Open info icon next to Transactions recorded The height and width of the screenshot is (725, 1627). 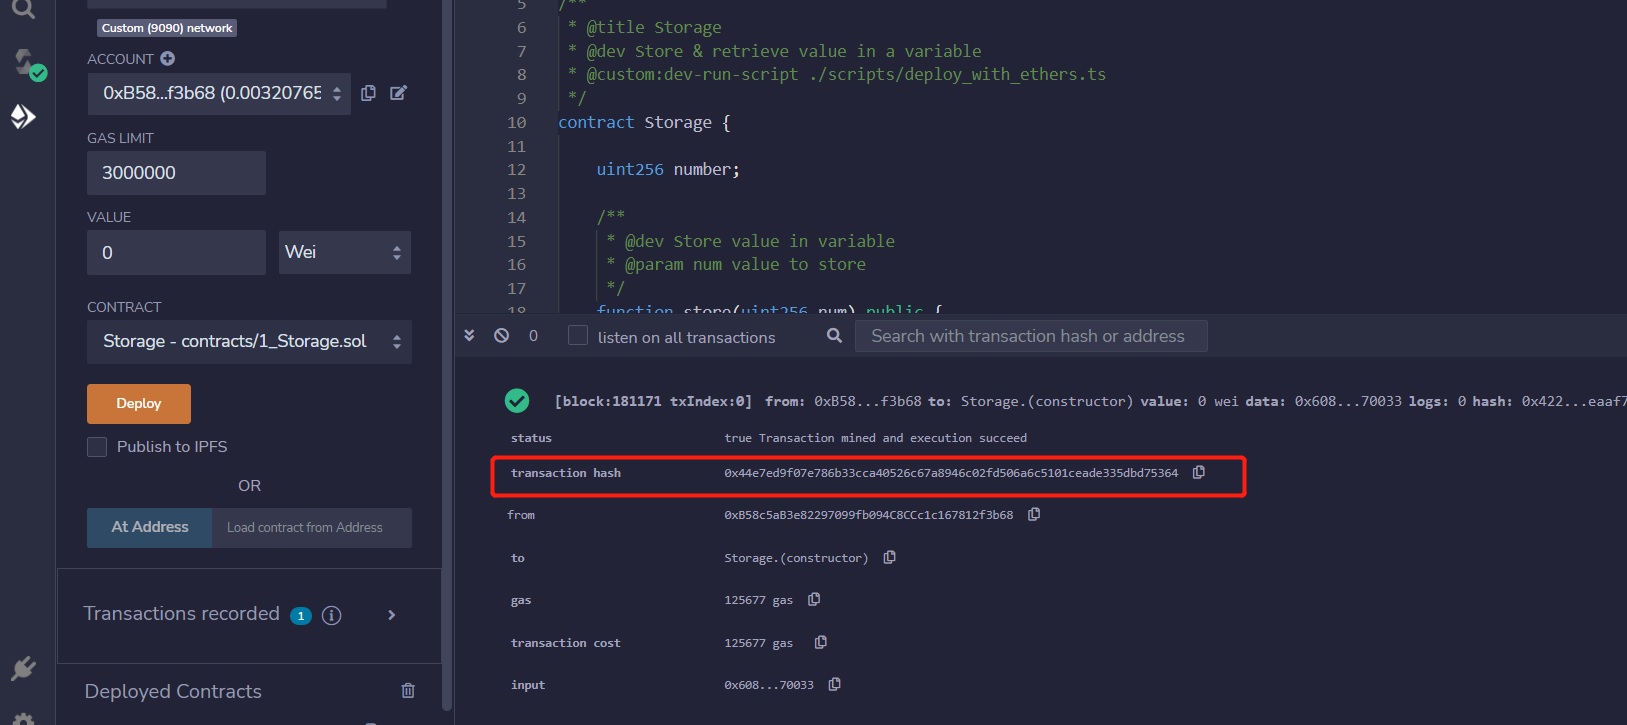[332, 615]
